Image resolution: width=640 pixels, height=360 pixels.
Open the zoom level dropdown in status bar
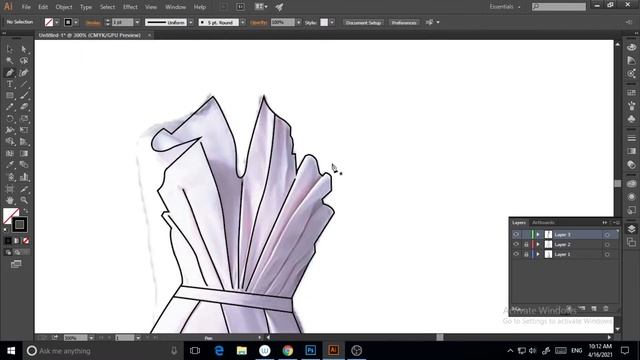click(91, 338)
